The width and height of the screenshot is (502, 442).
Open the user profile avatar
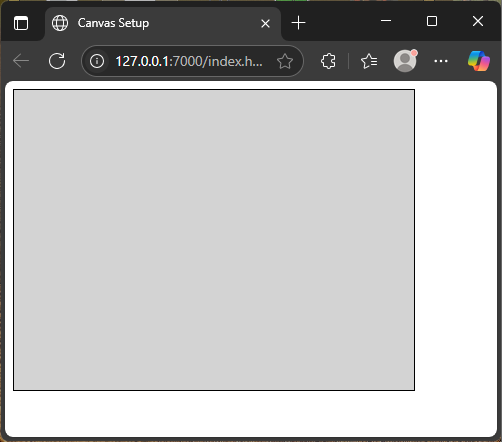coord(405,61)
